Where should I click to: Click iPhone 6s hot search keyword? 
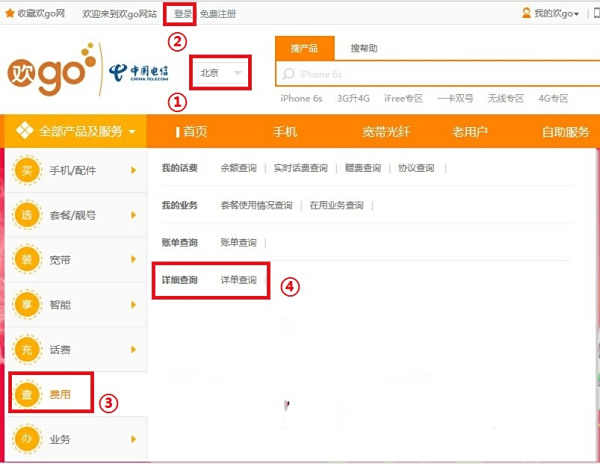(x=301, y=98)
